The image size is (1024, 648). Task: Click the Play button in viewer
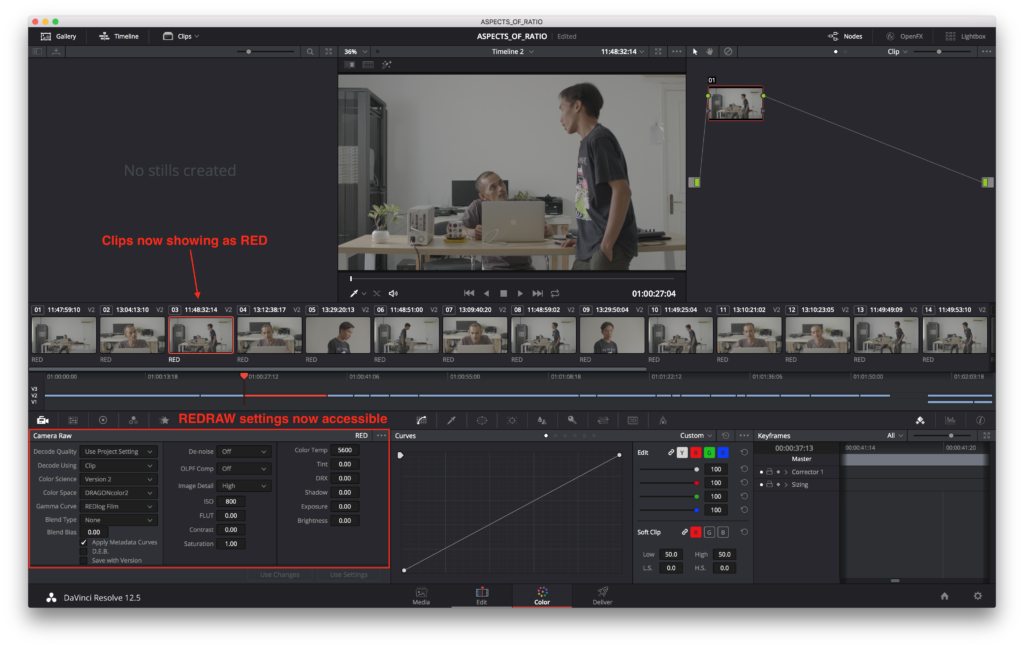pyautogui.click(x=520, y=293)
